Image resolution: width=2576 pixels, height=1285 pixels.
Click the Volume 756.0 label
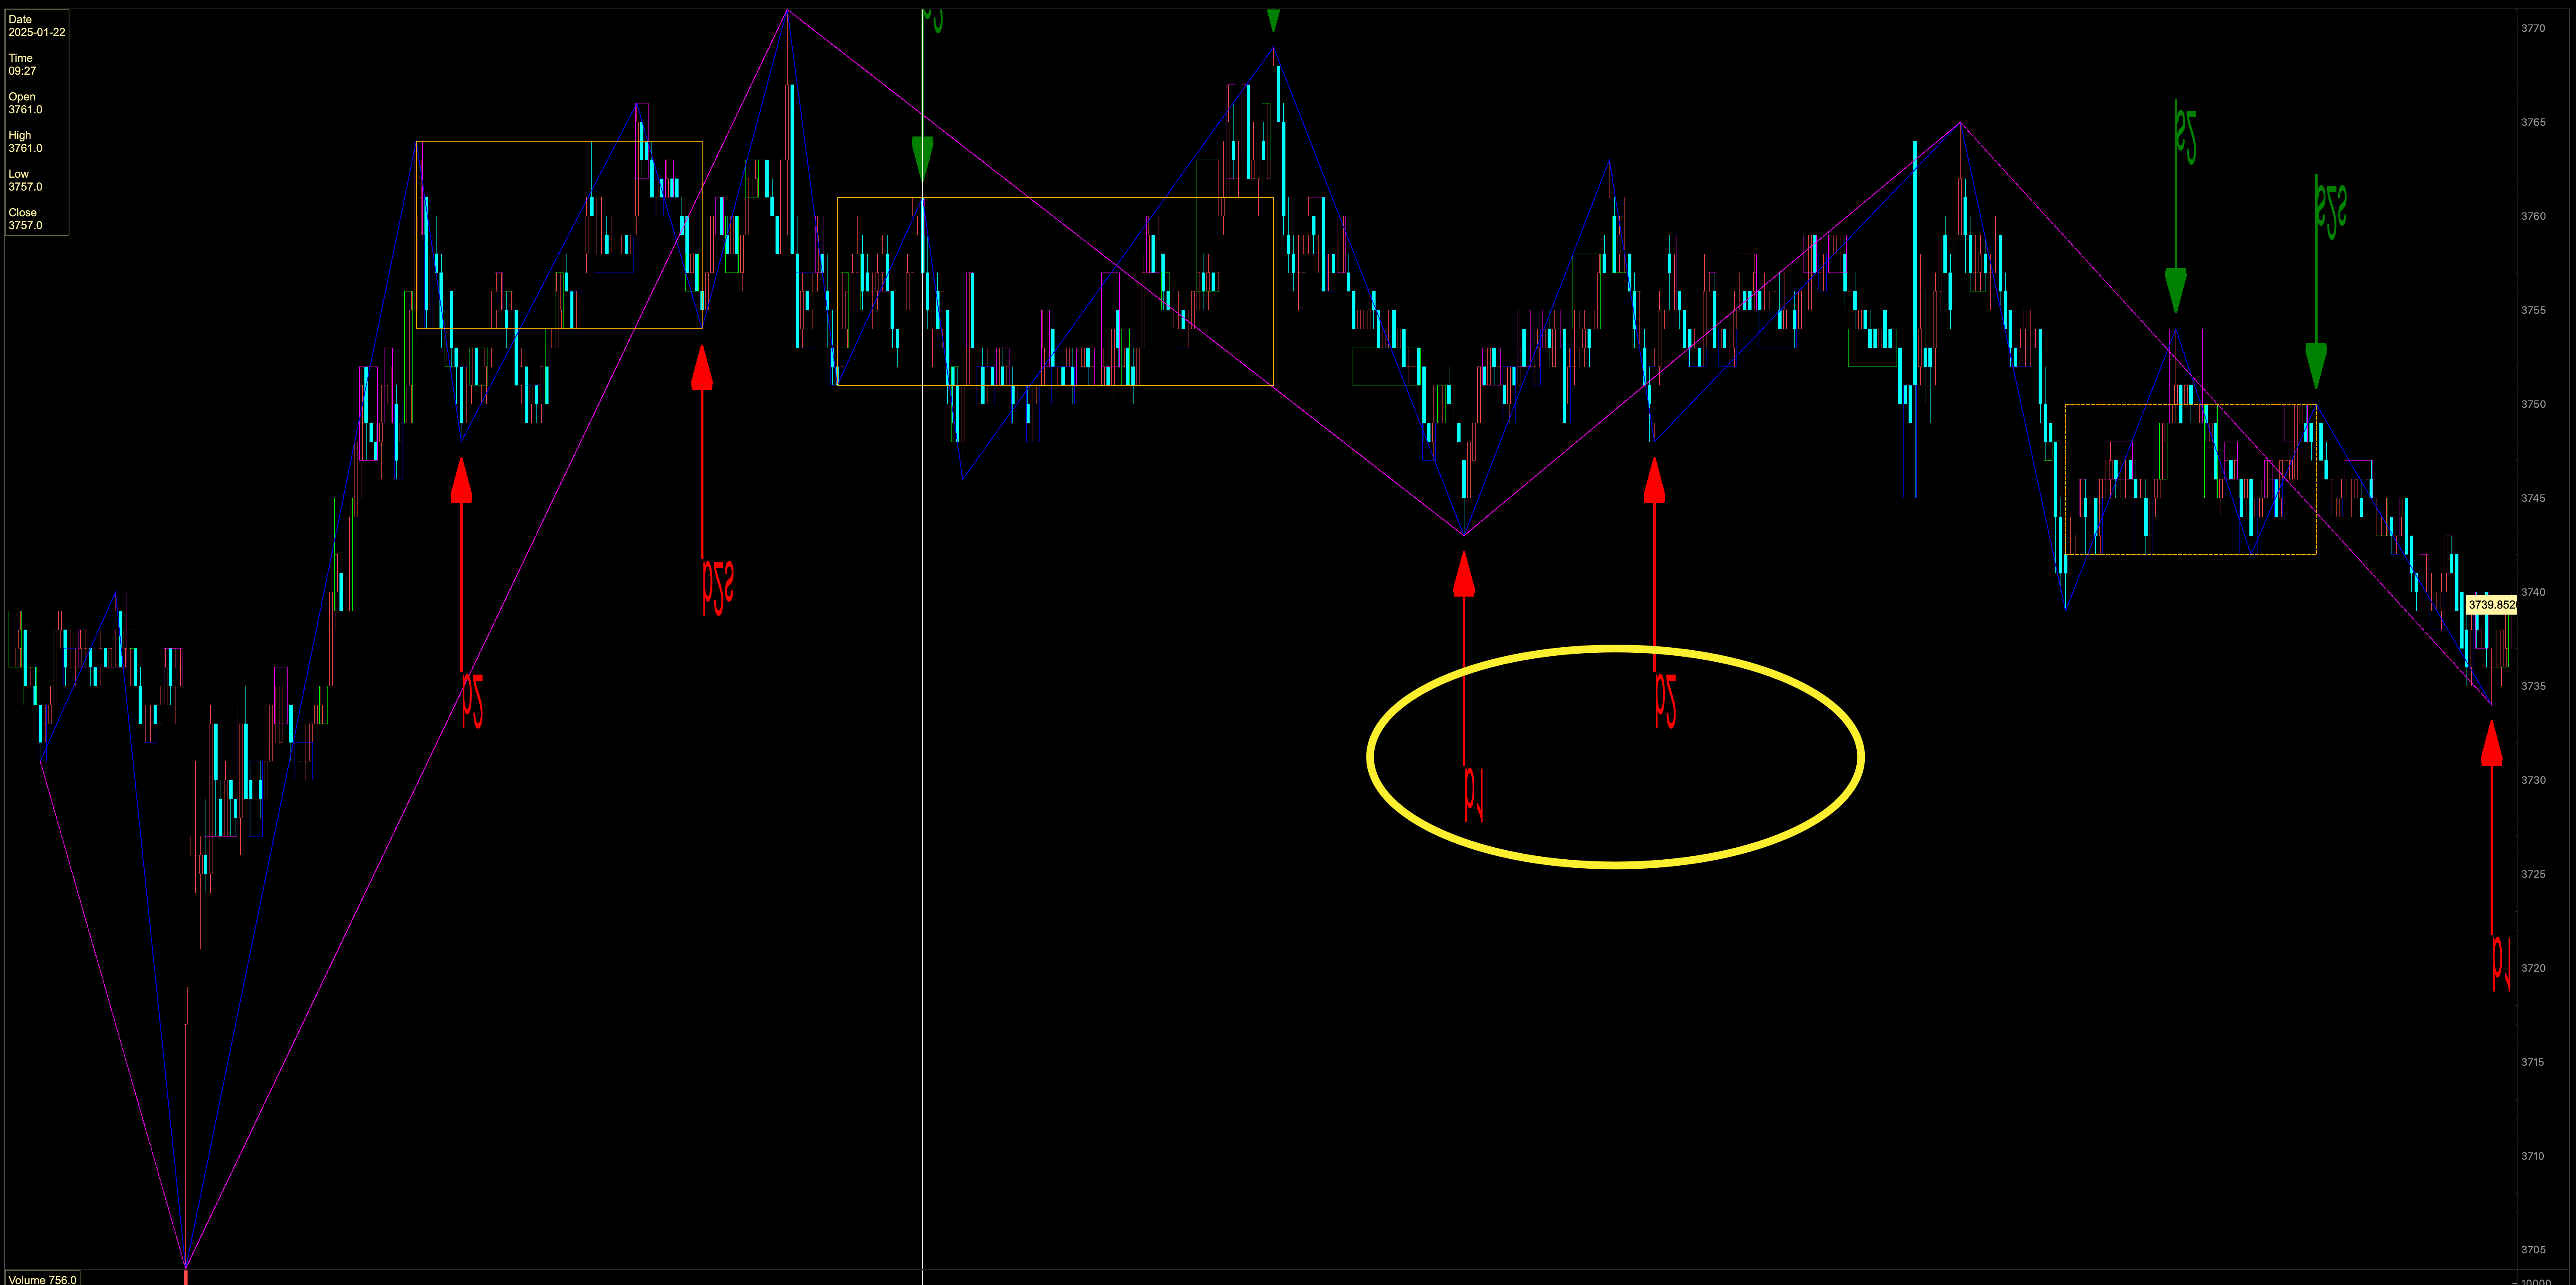42,1279
